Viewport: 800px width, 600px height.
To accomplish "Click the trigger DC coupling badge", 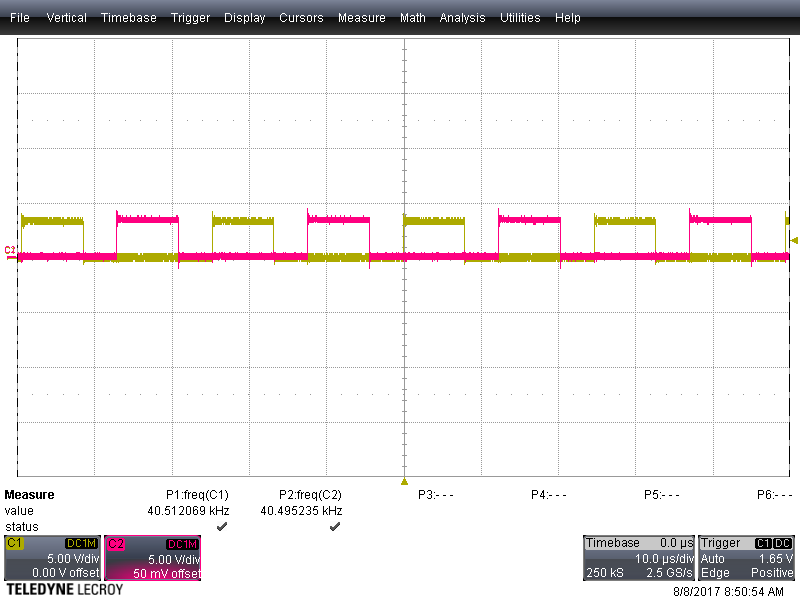I will pyautogui.click(x=783, y=543).
